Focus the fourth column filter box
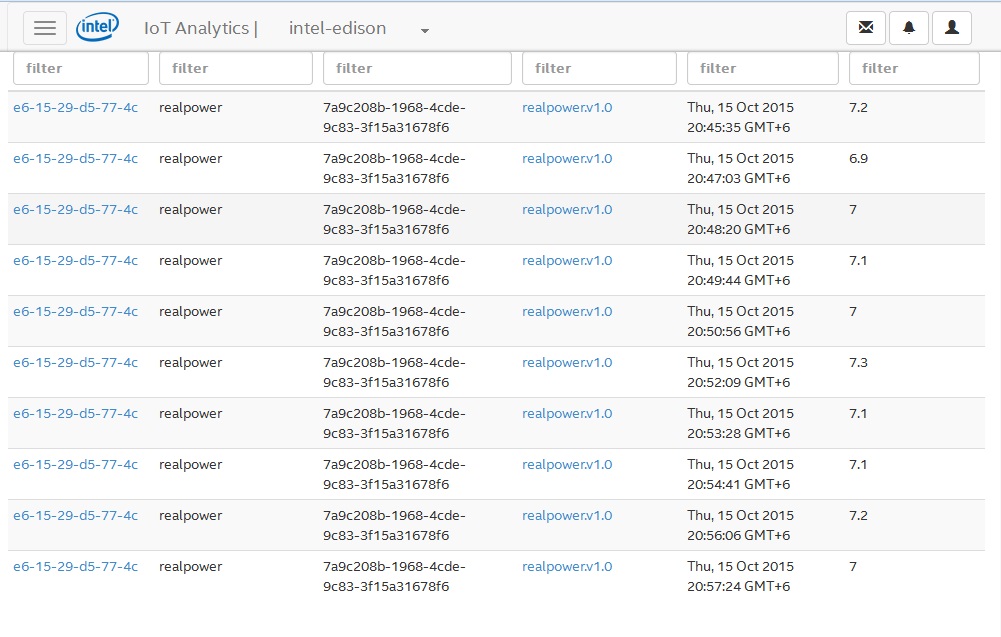This screenshot has height=637, width=1001. coord(599,69)
